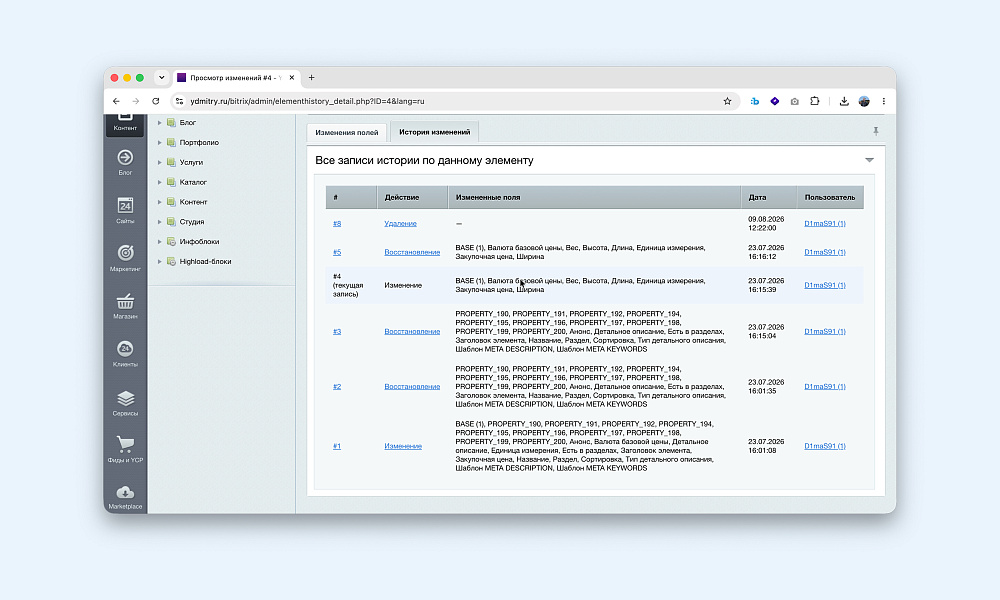Image resolution: width=1000 pixels, height=600 pixels.
Task: Bookmark this page with the star icon
Action: pyautogui.click(x=727, y=101)
